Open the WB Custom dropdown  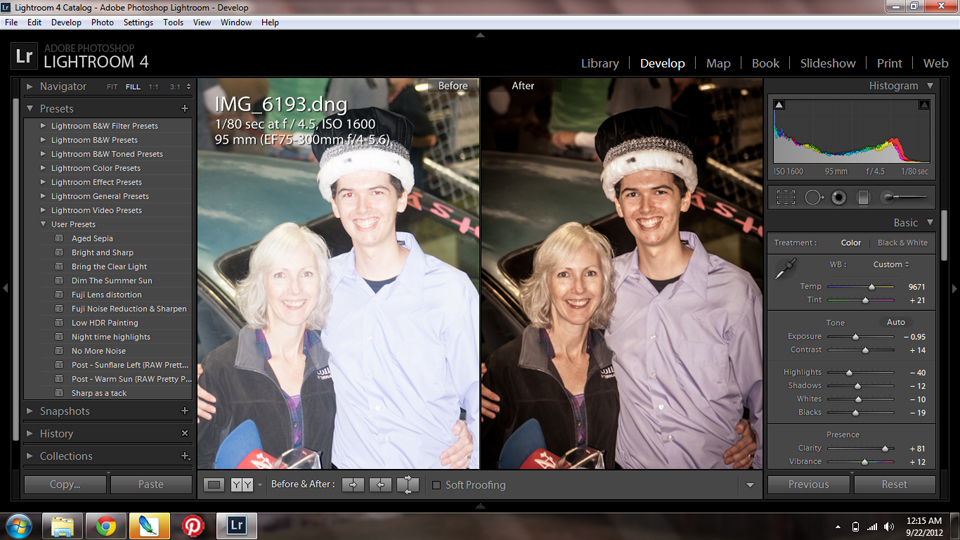click(x=890, y=265)
